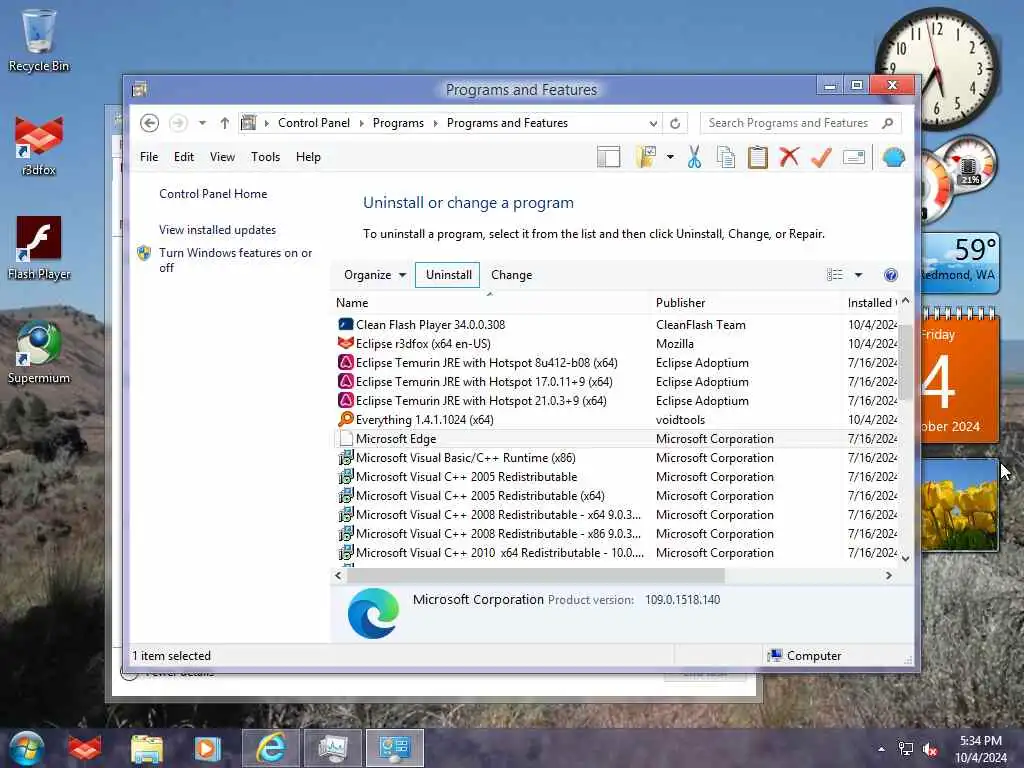Click the Paste clipboard icon
This screenshot has width=1024, height=768.
click(758, 157)
